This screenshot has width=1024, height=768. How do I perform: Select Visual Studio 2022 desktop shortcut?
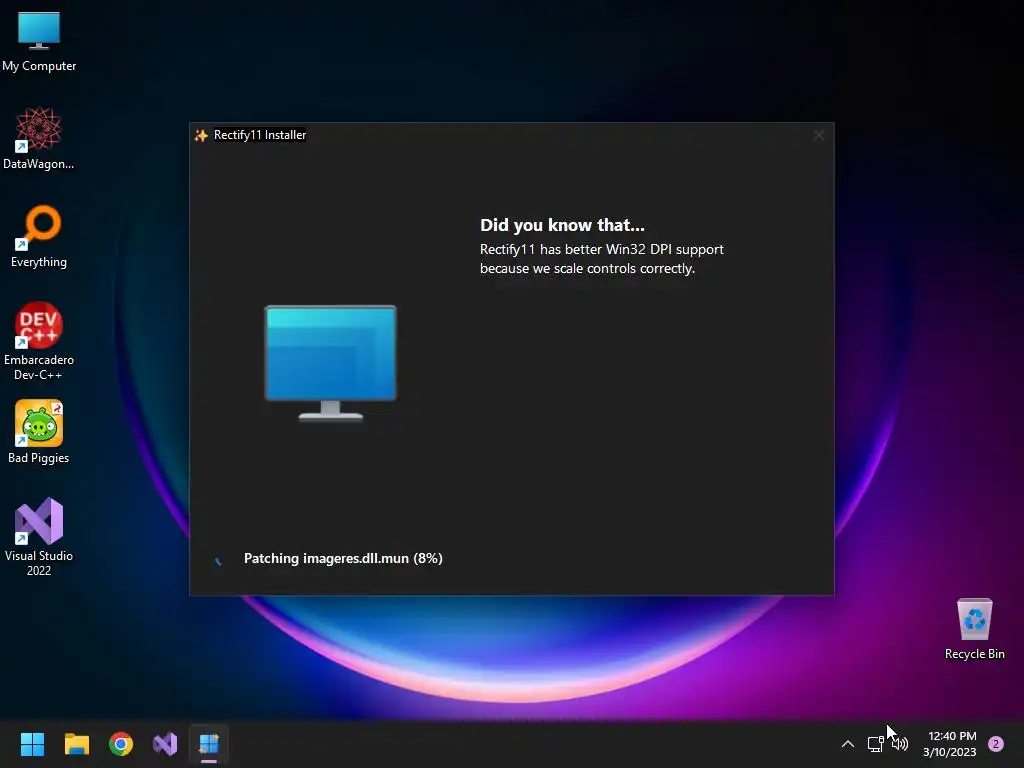39,537
